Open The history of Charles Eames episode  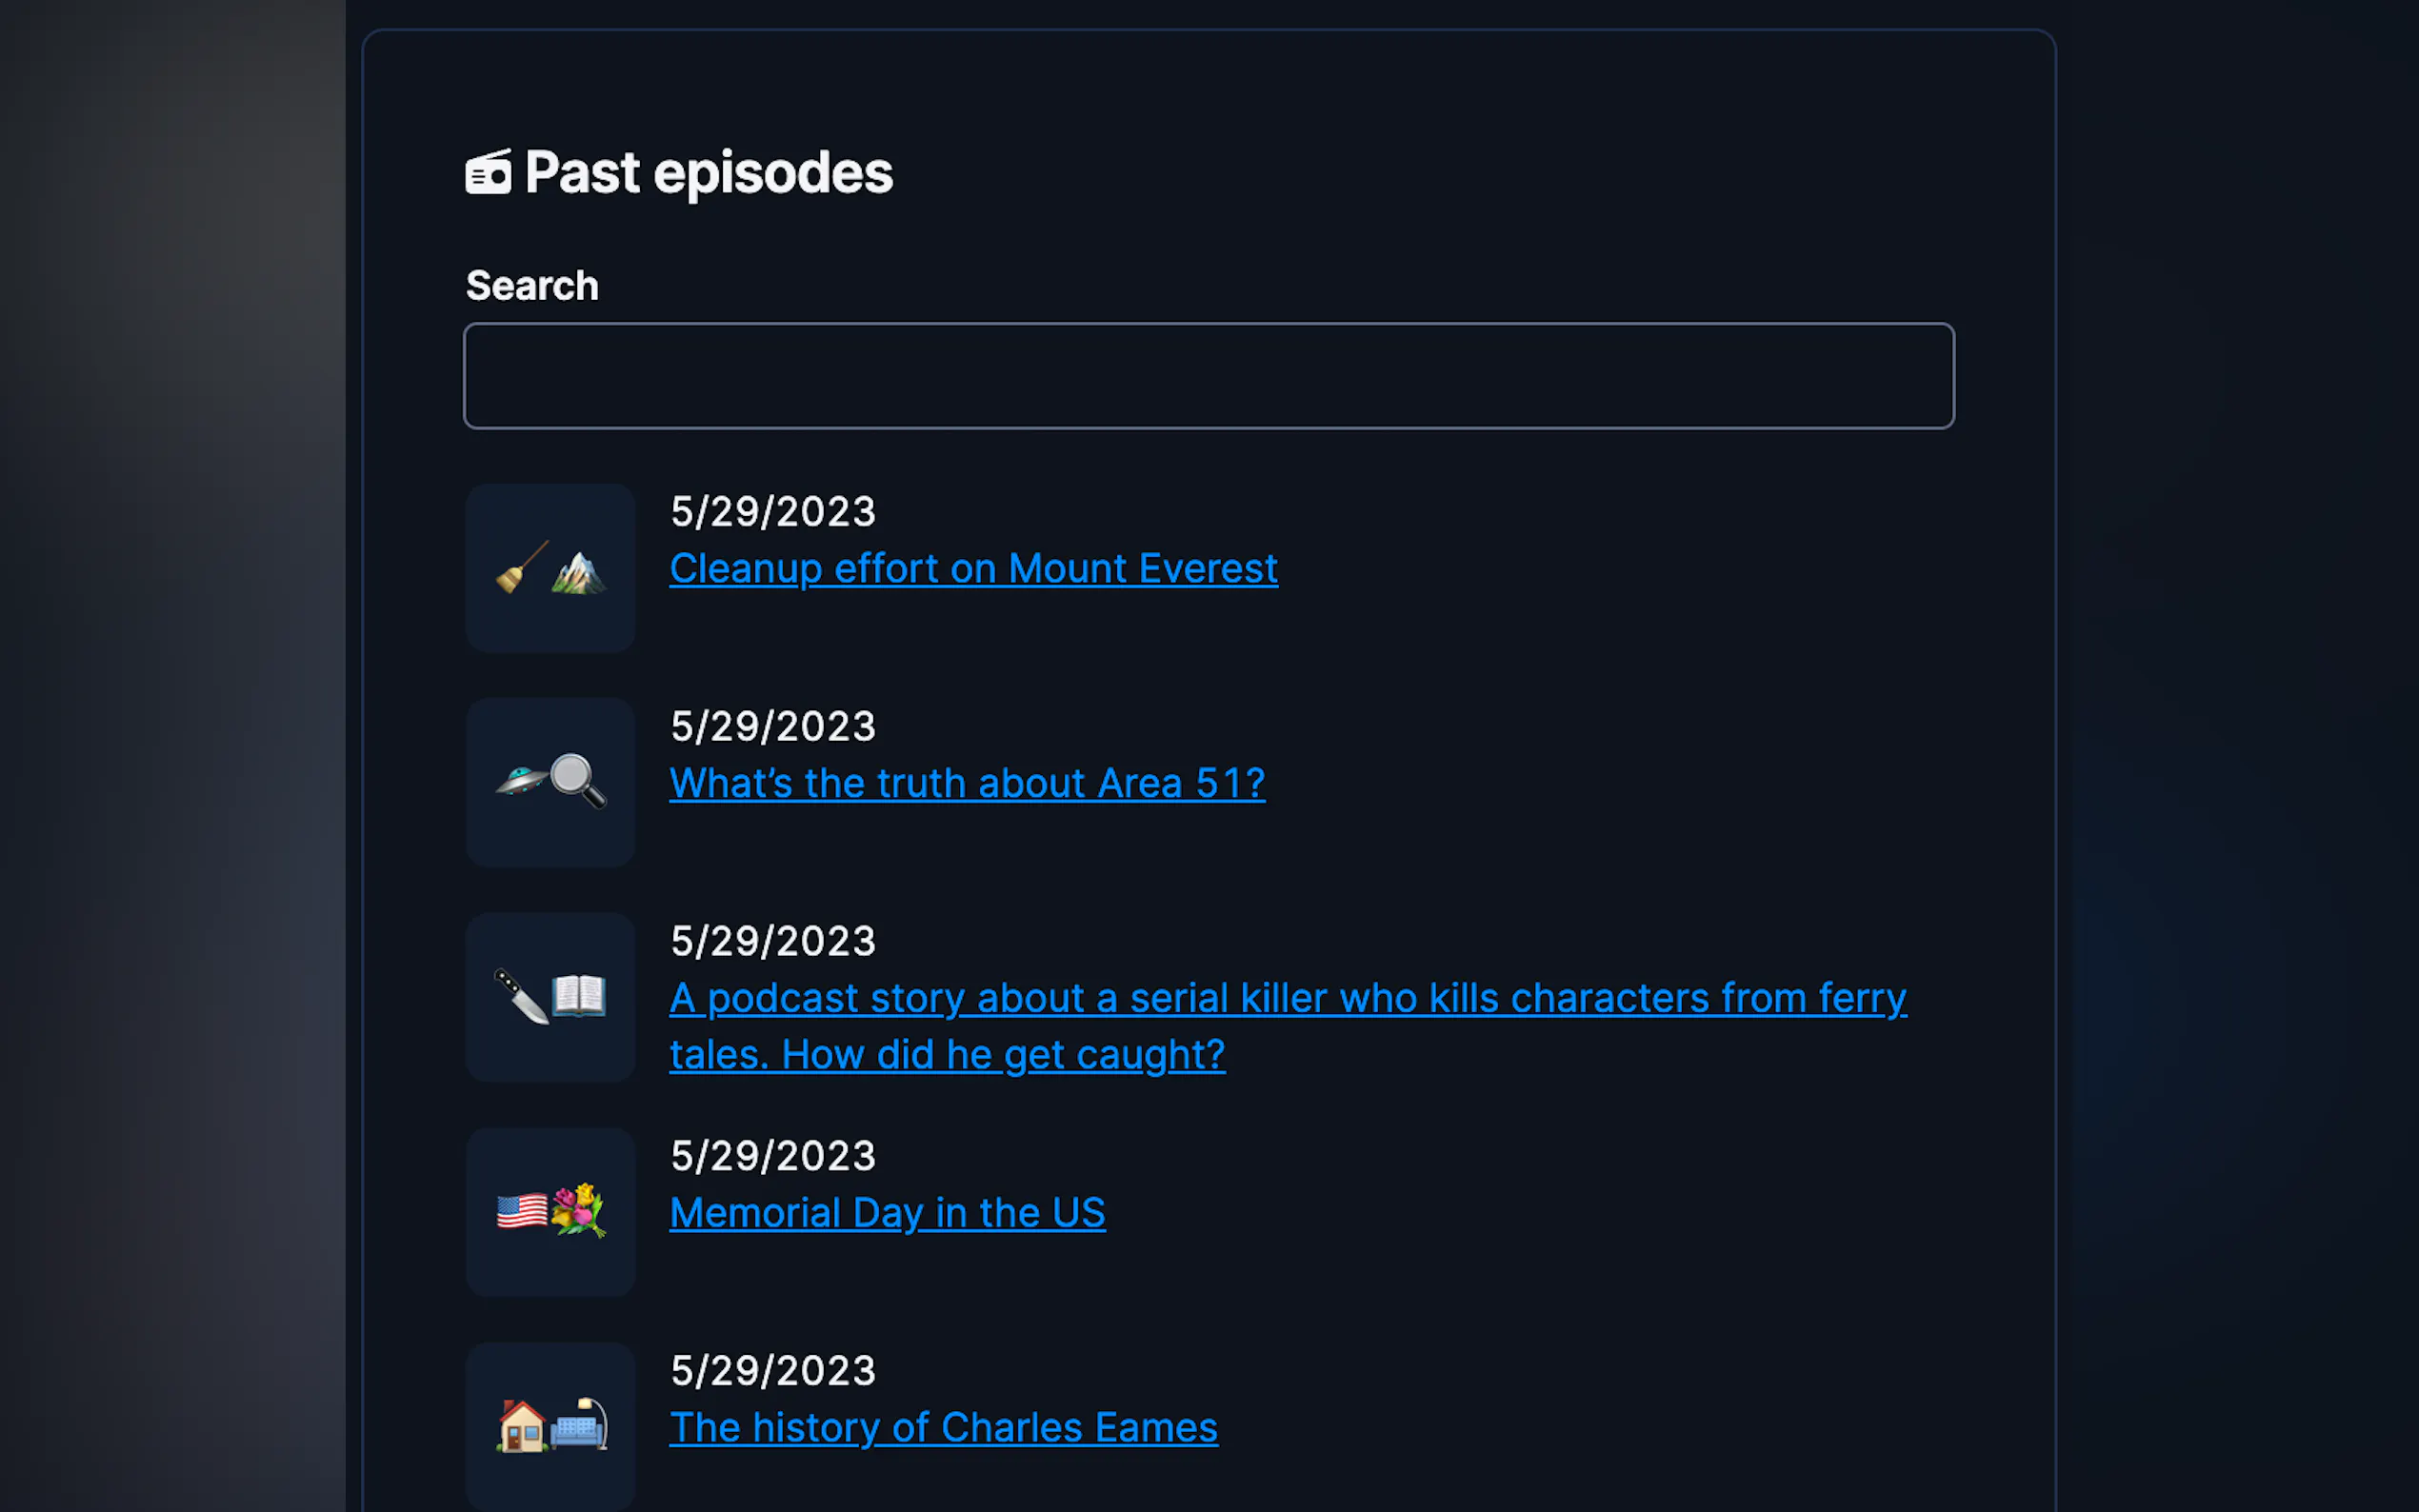(943, 1427)
